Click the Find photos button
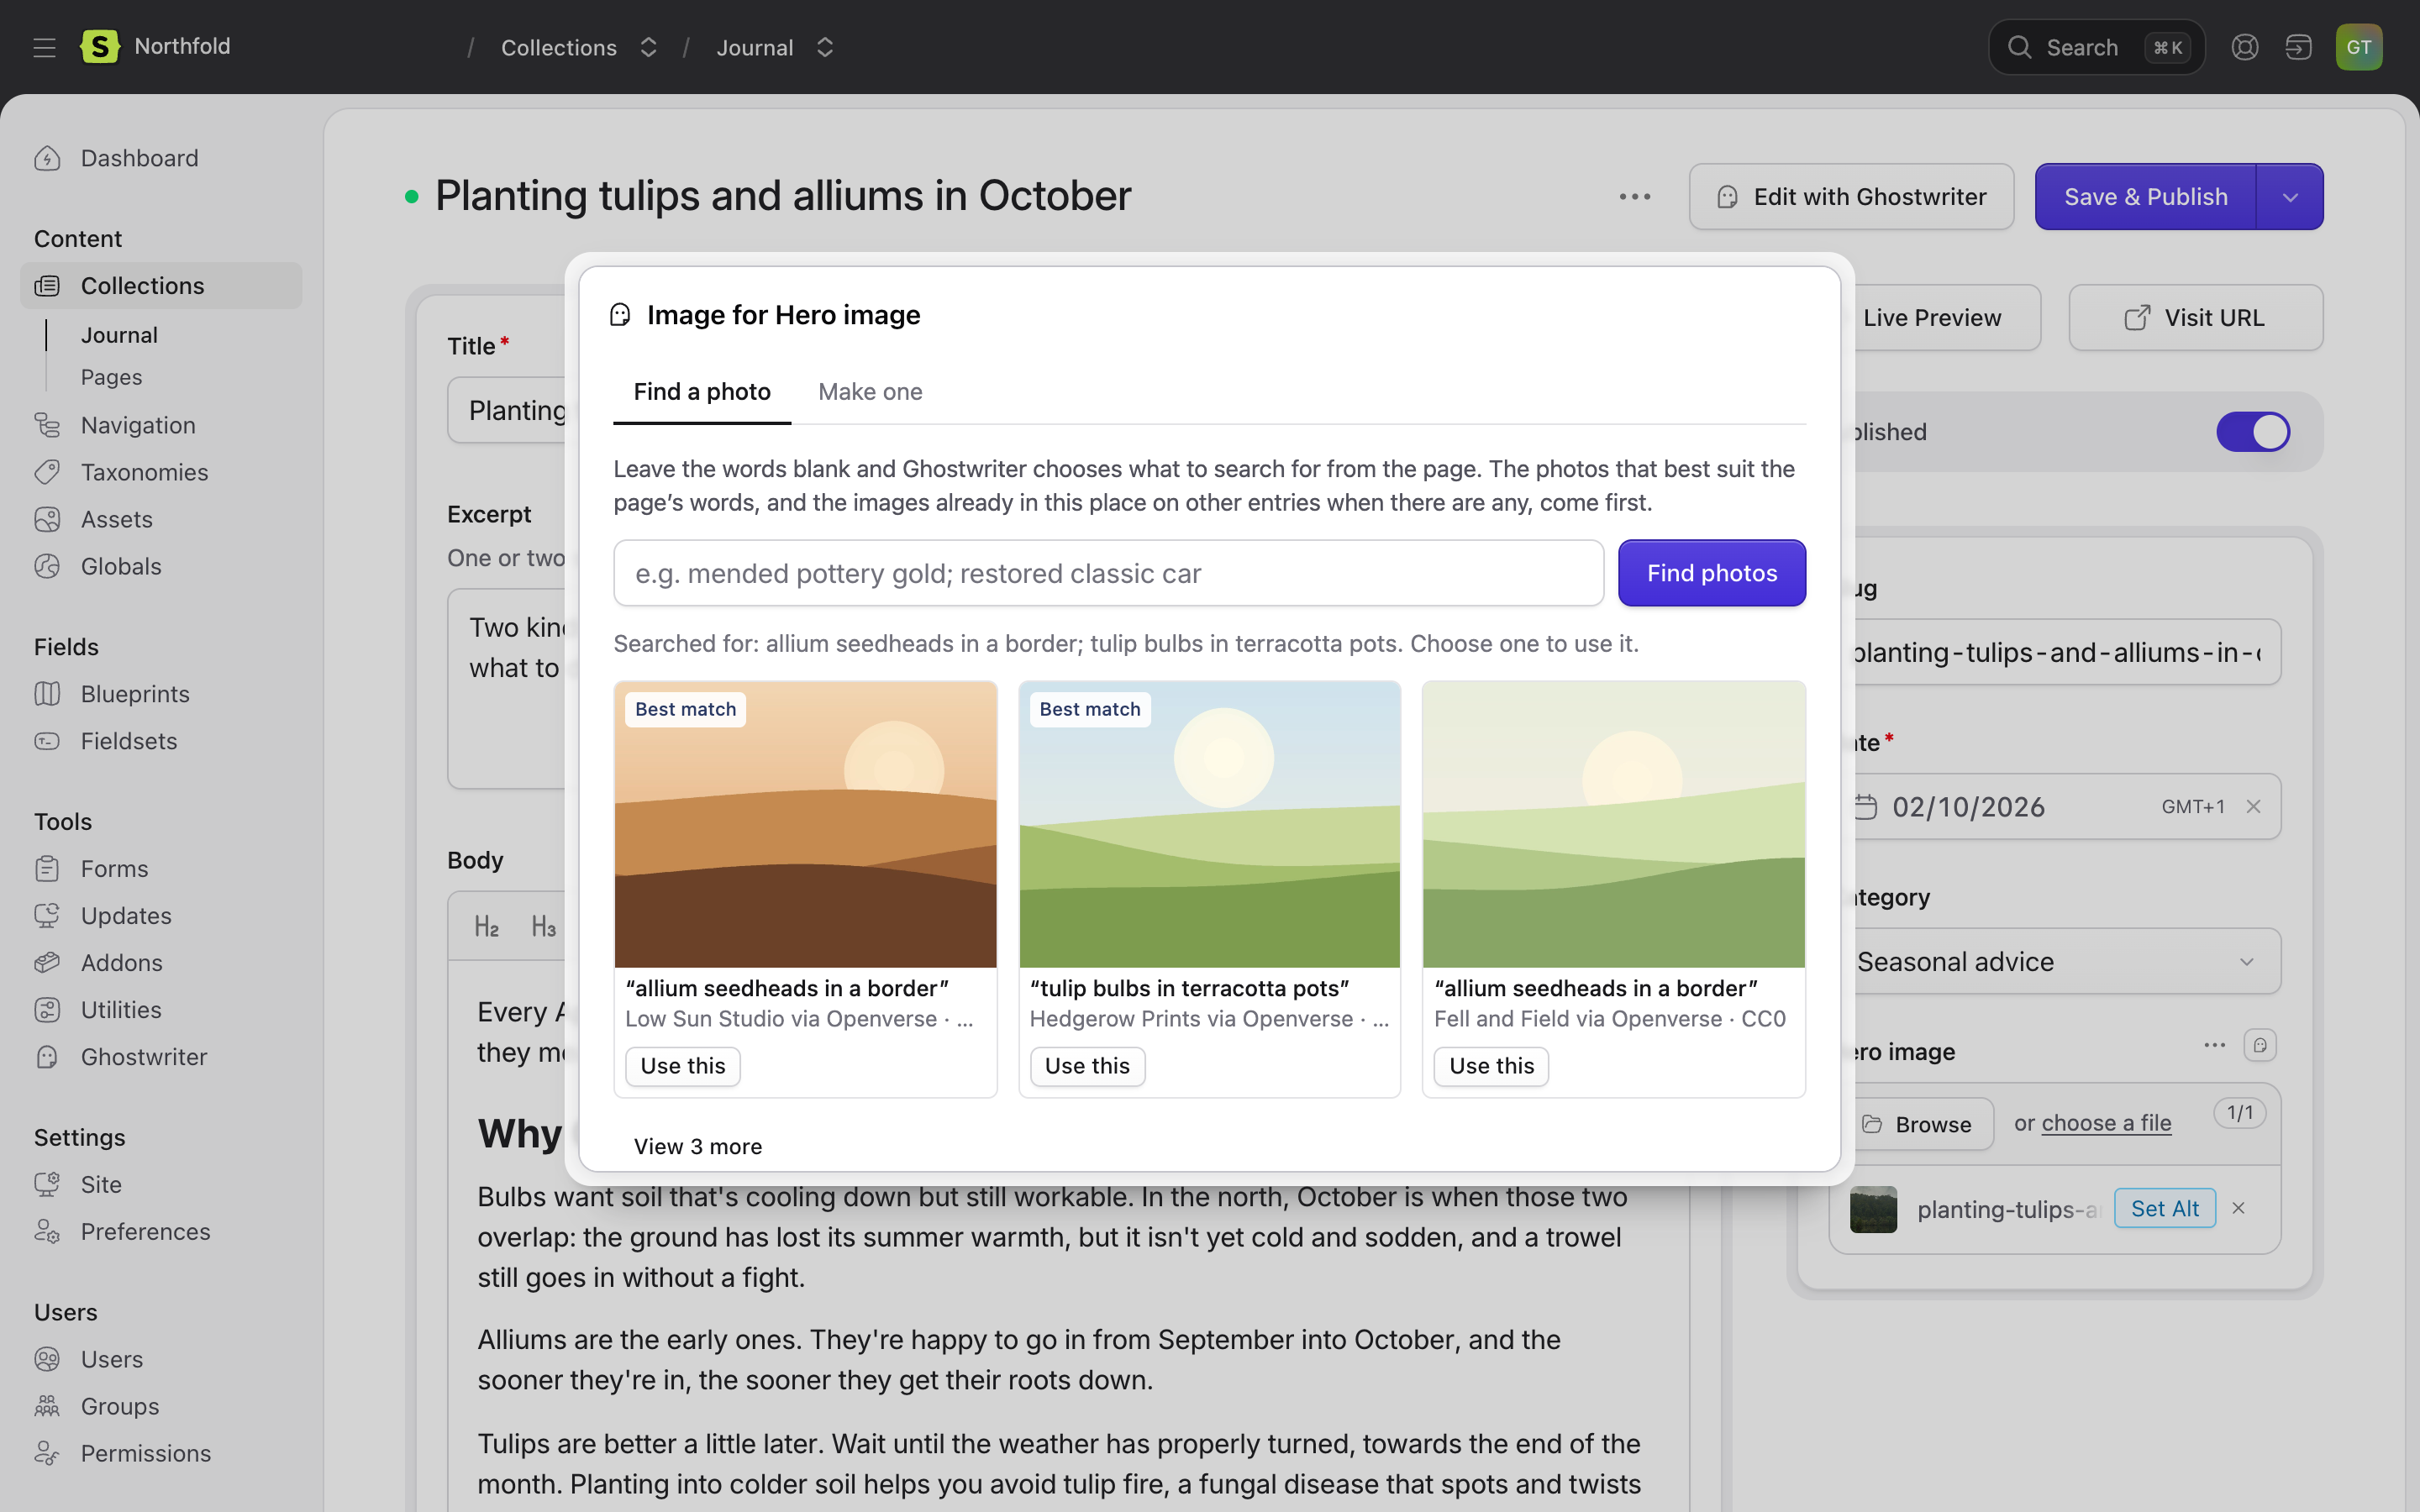The image size is (2420, 1512). pos(1711,573)
